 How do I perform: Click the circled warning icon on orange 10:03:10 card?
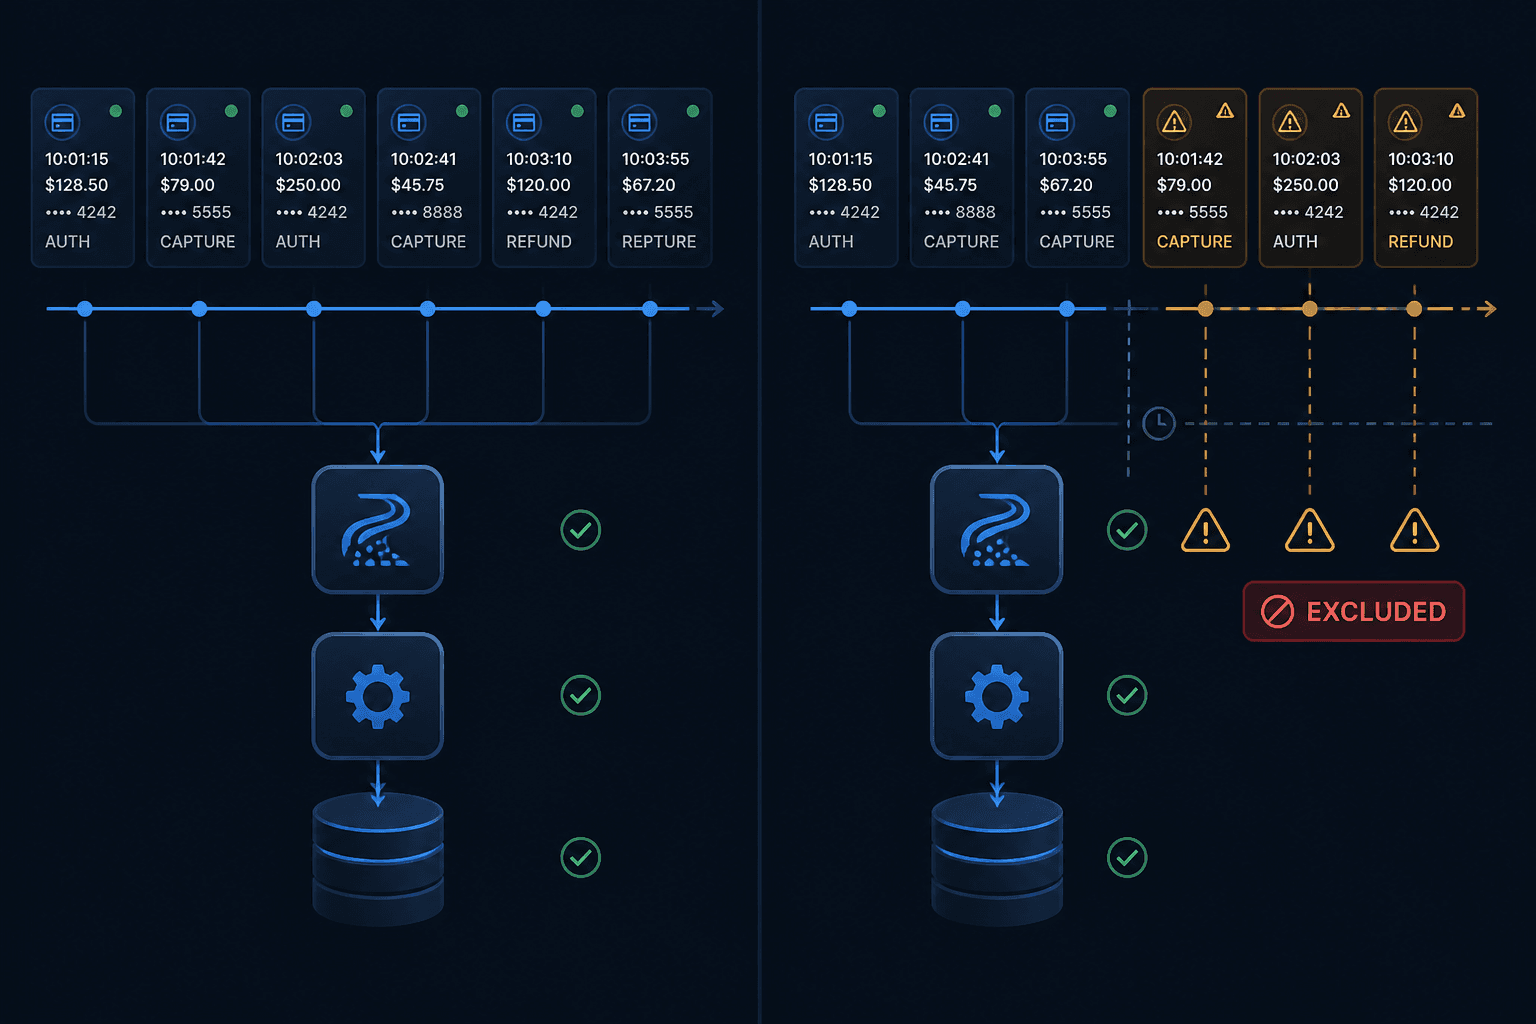pyautogui.click(x=1406, y=122)
